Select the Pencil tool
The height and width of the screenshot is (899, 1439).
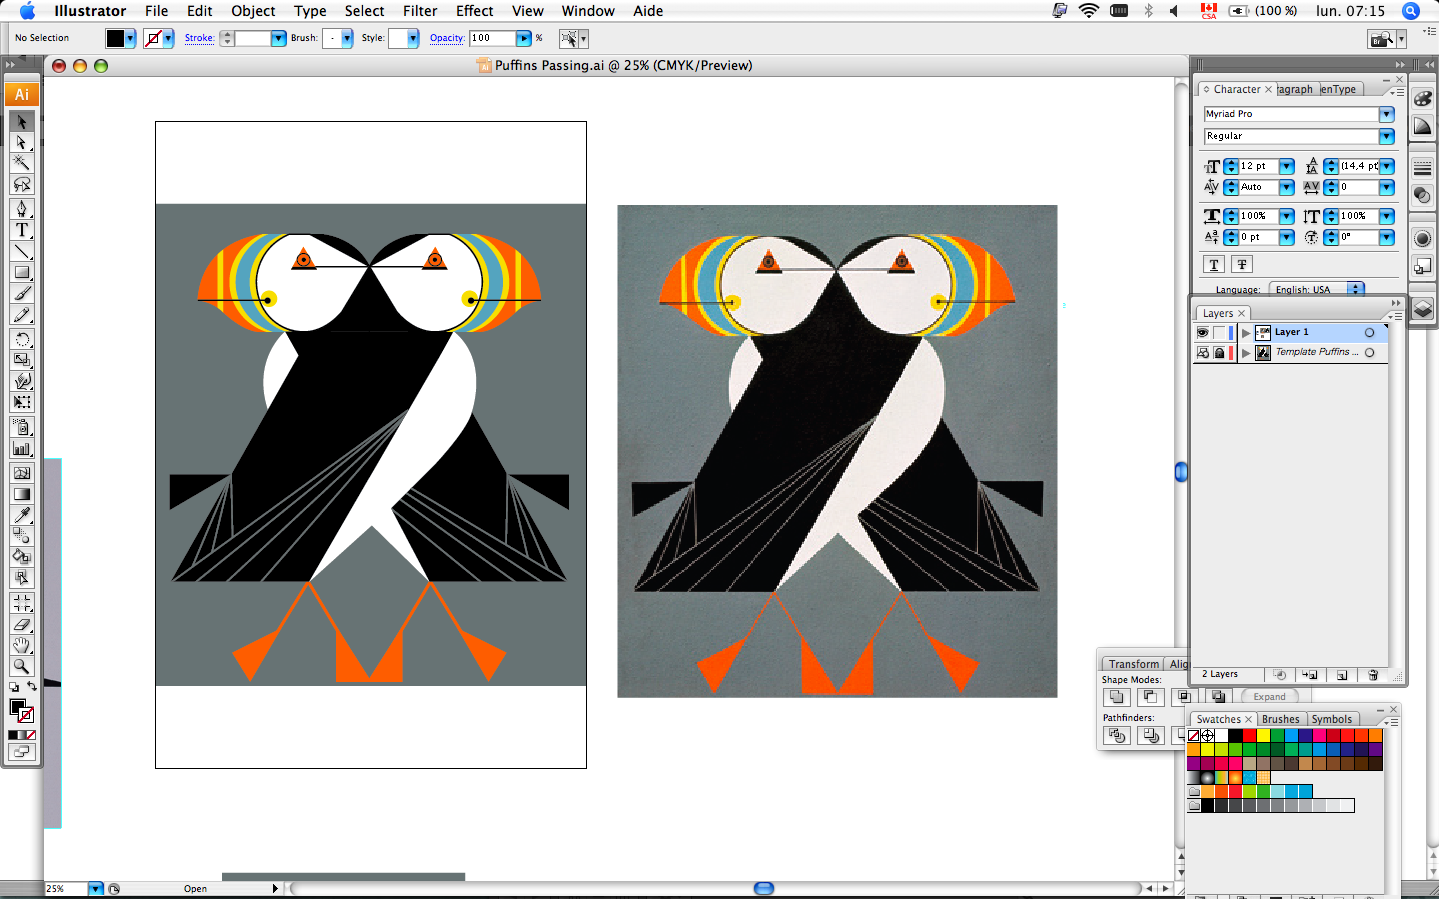coord(22,314)
